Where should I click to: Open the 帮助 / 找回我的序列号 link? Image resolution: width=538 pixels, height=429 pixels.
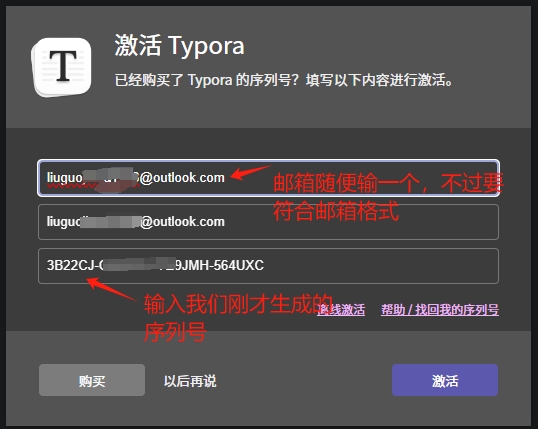click(440, 310)
